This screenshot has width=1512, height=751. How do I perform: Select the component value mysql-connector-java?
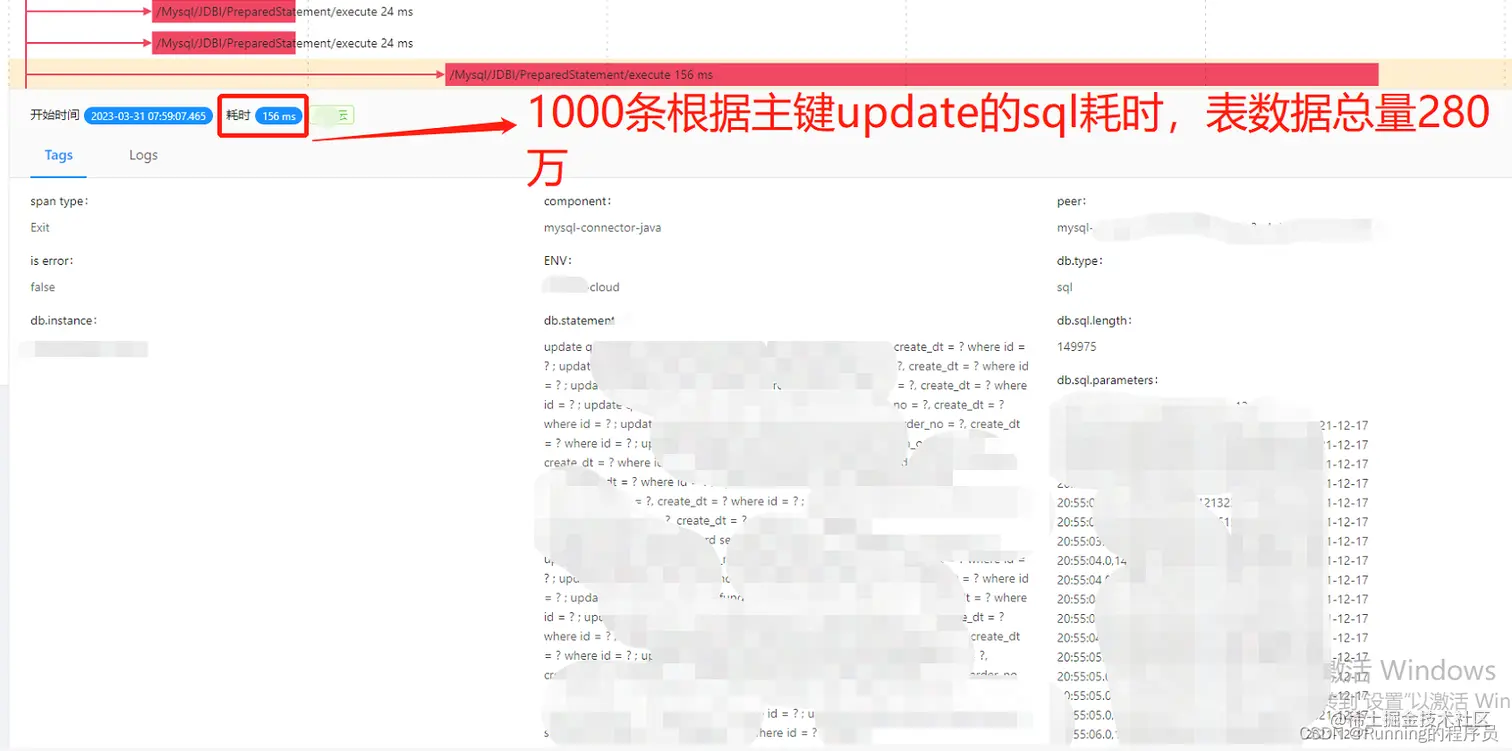coord(600,227)
